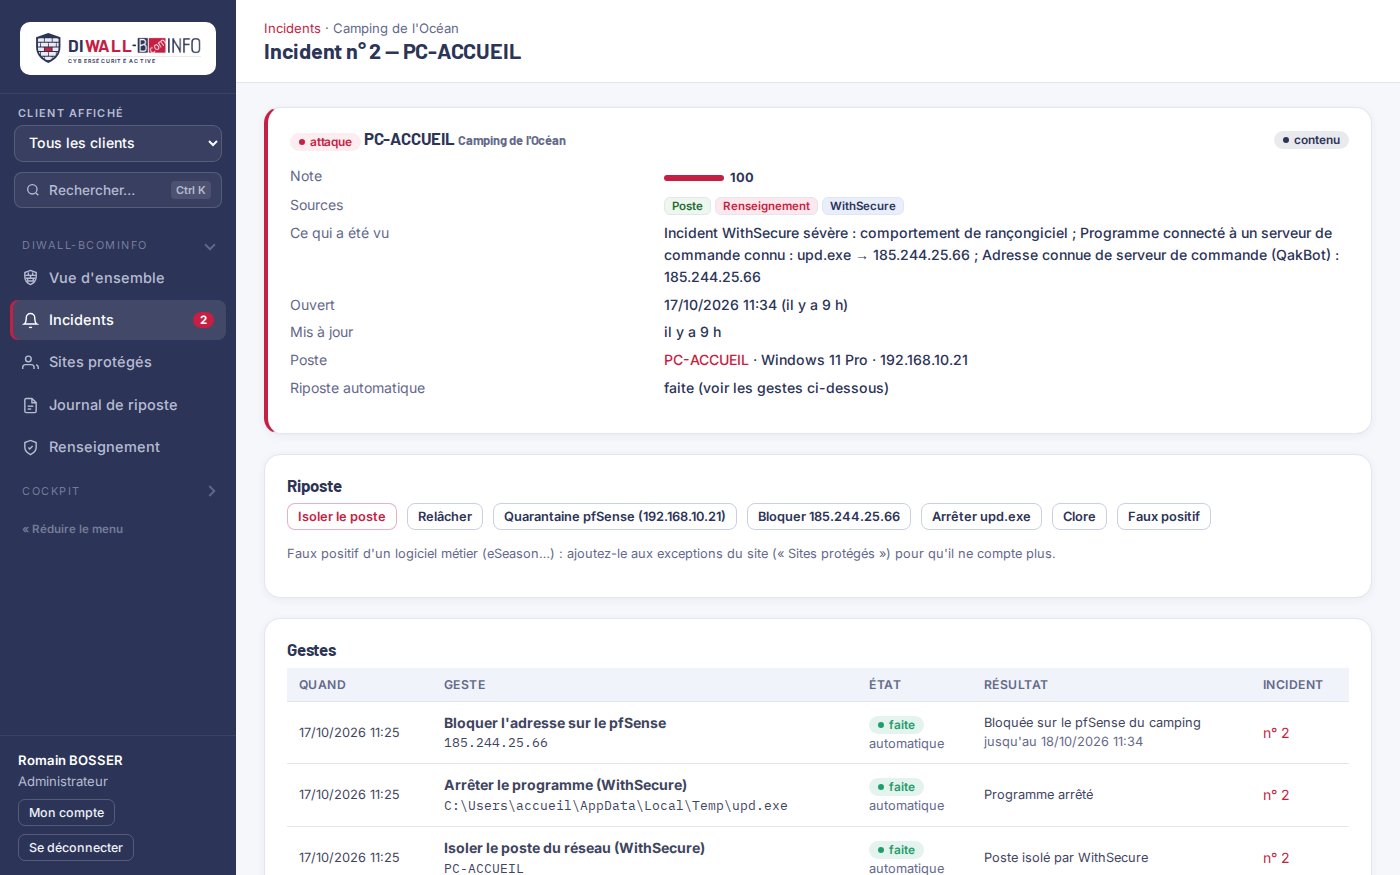Click Quarantaine pfSense (192.168.10.21) button
1400x875 pixels.
615,517
